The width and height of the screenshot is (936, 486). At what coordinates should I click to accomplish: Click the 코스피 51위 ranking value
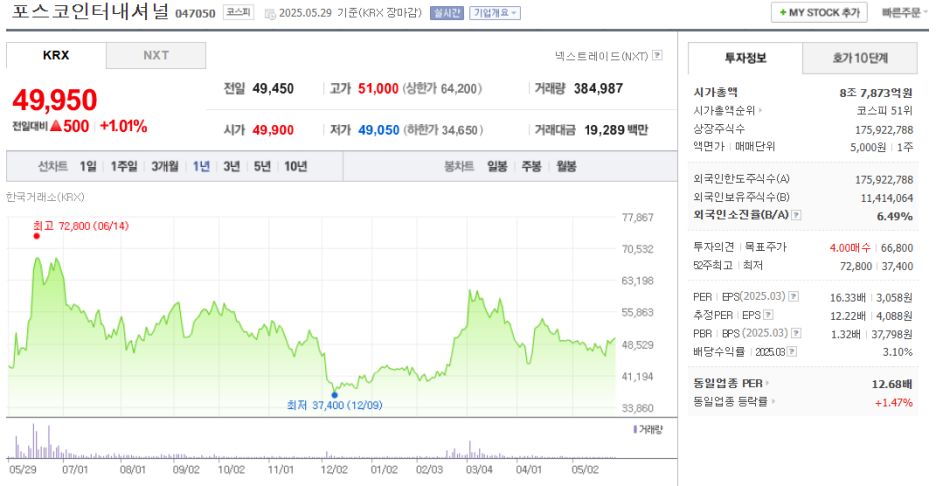pos(885,110)
